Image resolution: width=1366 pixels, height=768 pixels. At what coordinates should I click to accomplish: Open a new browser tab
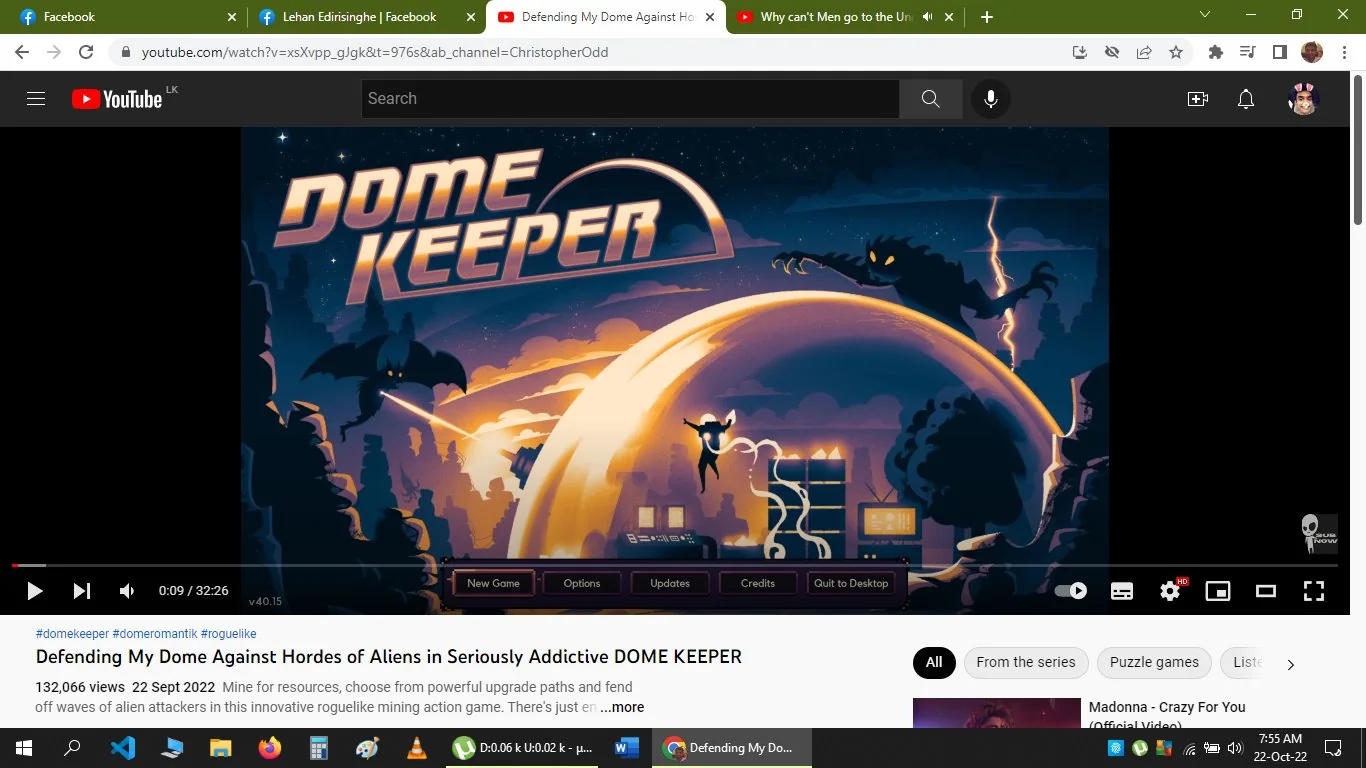coord(987,17)
